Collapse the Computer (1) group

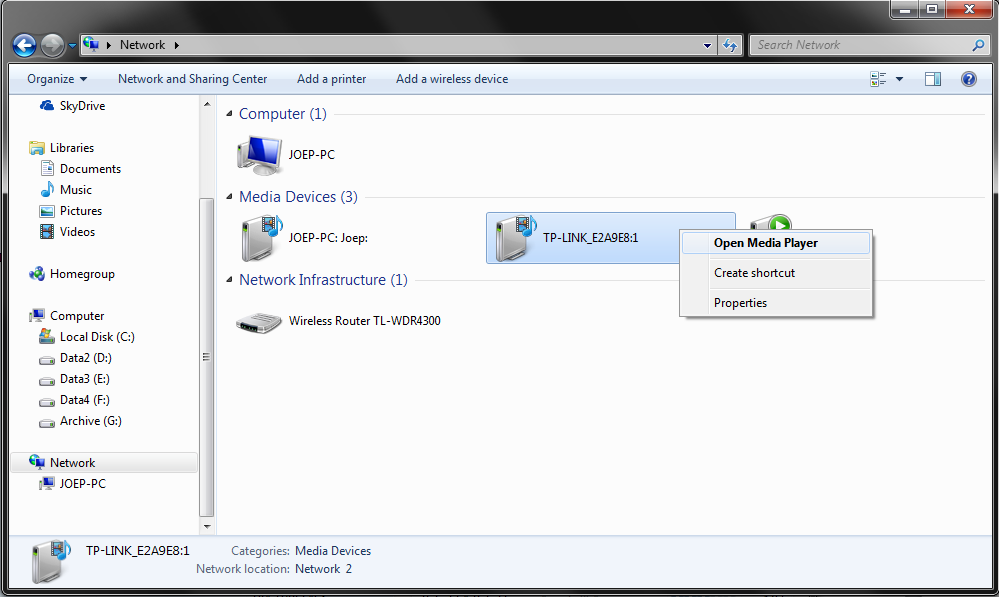tap(229, 113)
